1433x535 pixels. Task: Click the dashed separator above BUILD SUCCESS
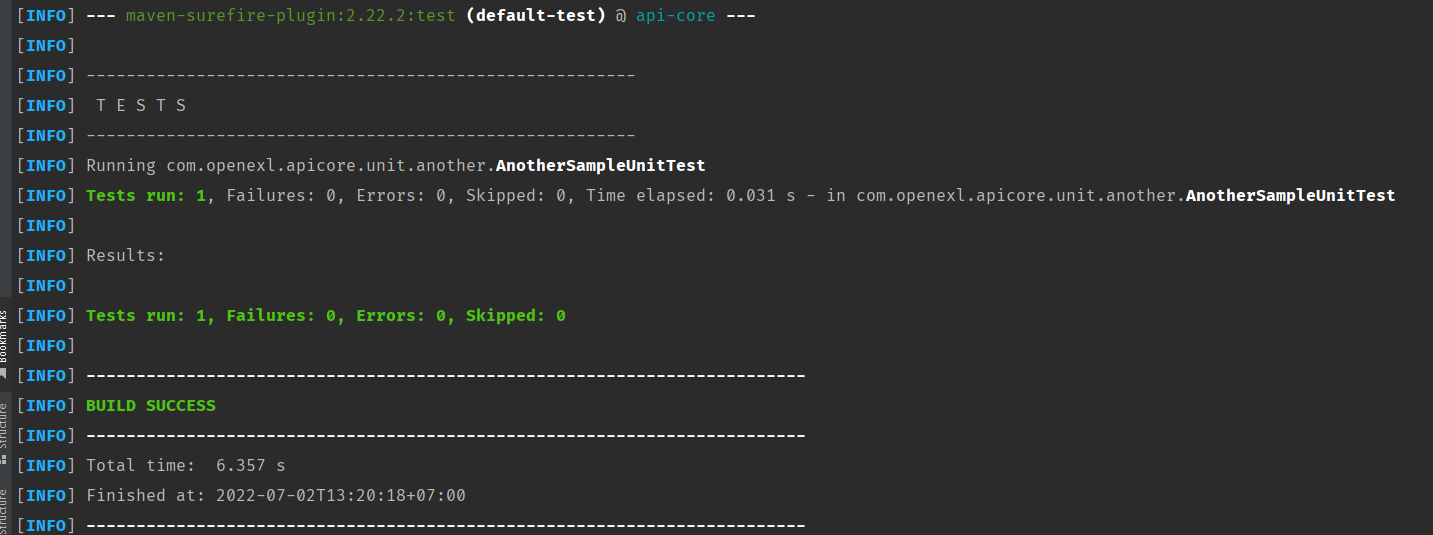click(x=446, y=376)
